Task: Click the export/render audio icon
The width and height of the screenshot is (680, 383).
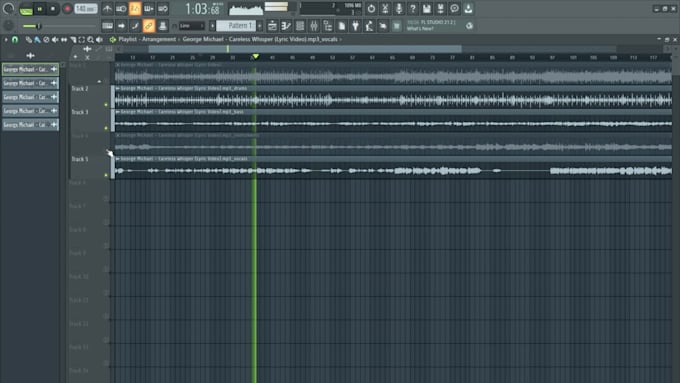Action: point(441,9)
